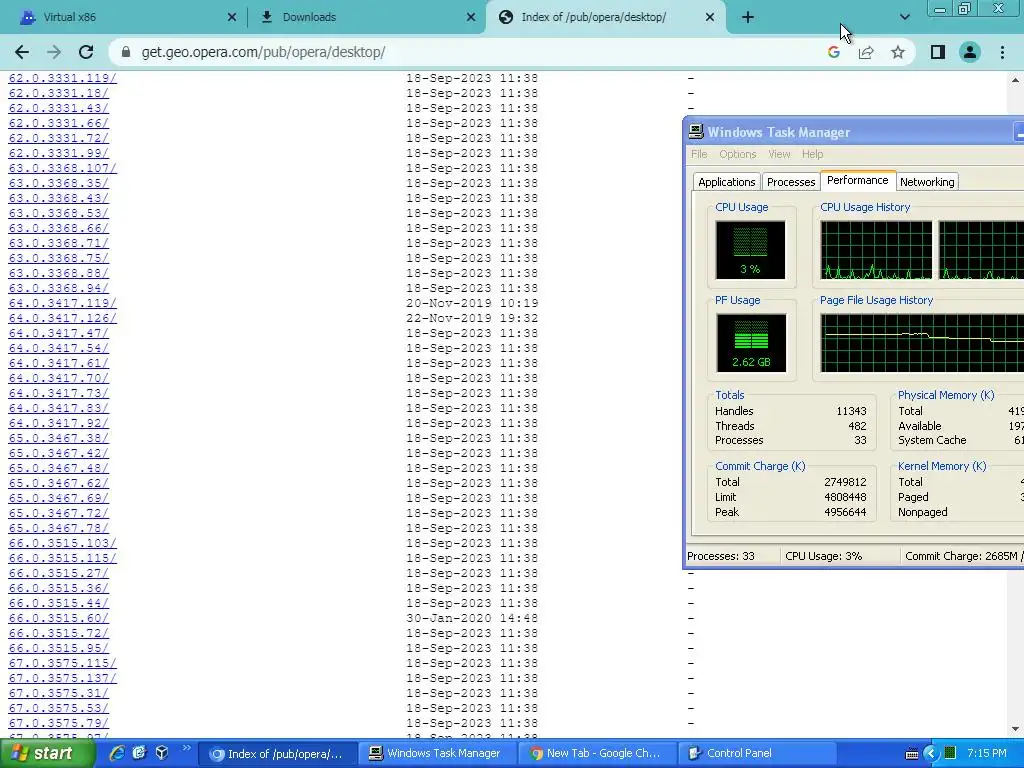Viewport: 1024px width, 768px height.
Task: Click the PF Usage 2.62 GB gauge
Action: (751, 343)
